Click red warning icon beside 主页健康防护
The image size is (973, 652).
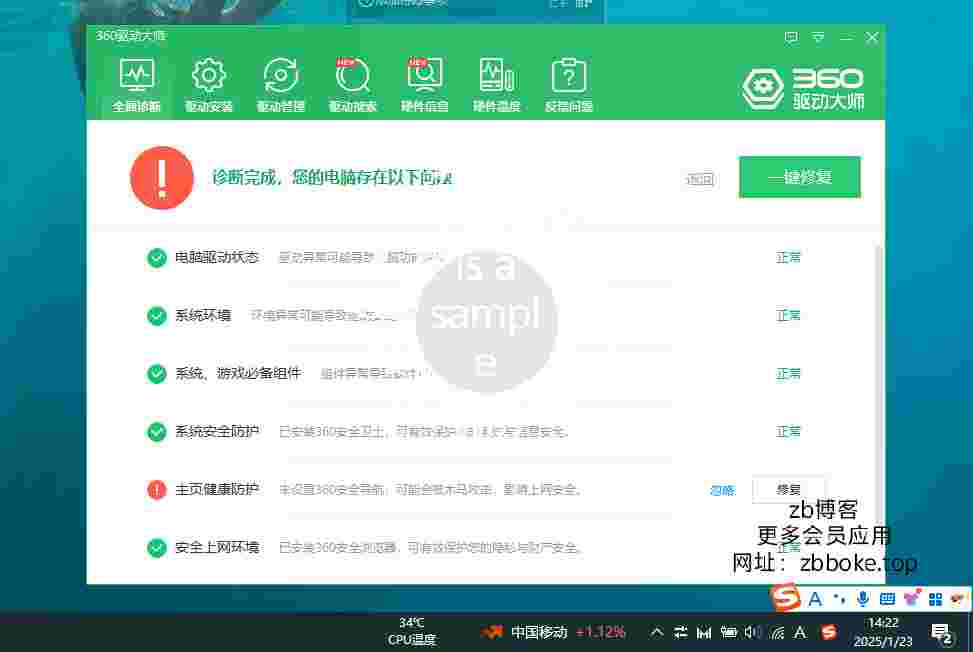(156, 490)
